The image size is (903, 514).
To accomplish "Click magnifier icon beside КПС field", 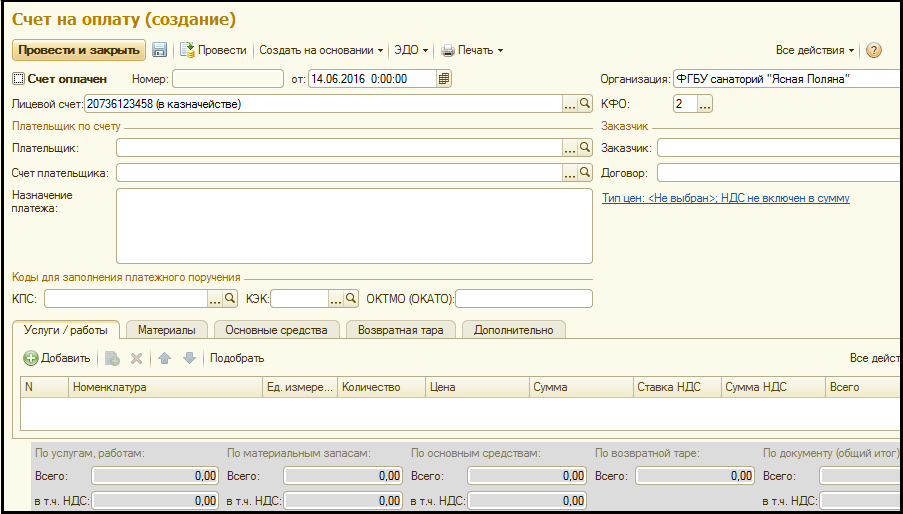I will [x=230, y=298].
